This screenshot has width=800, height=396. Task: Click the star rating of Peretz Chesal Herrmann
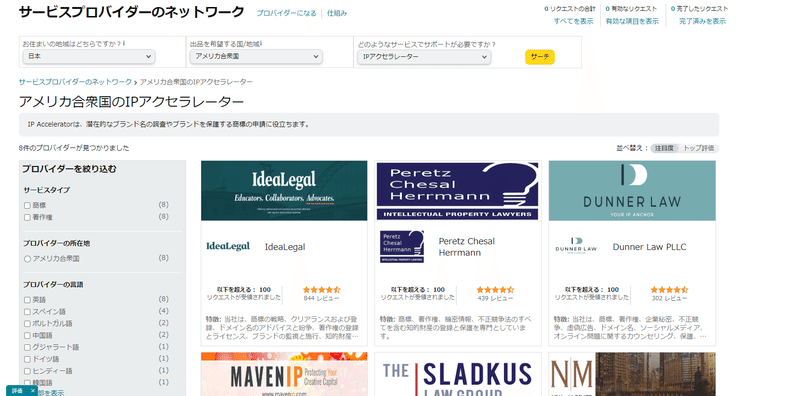(495, 289)
